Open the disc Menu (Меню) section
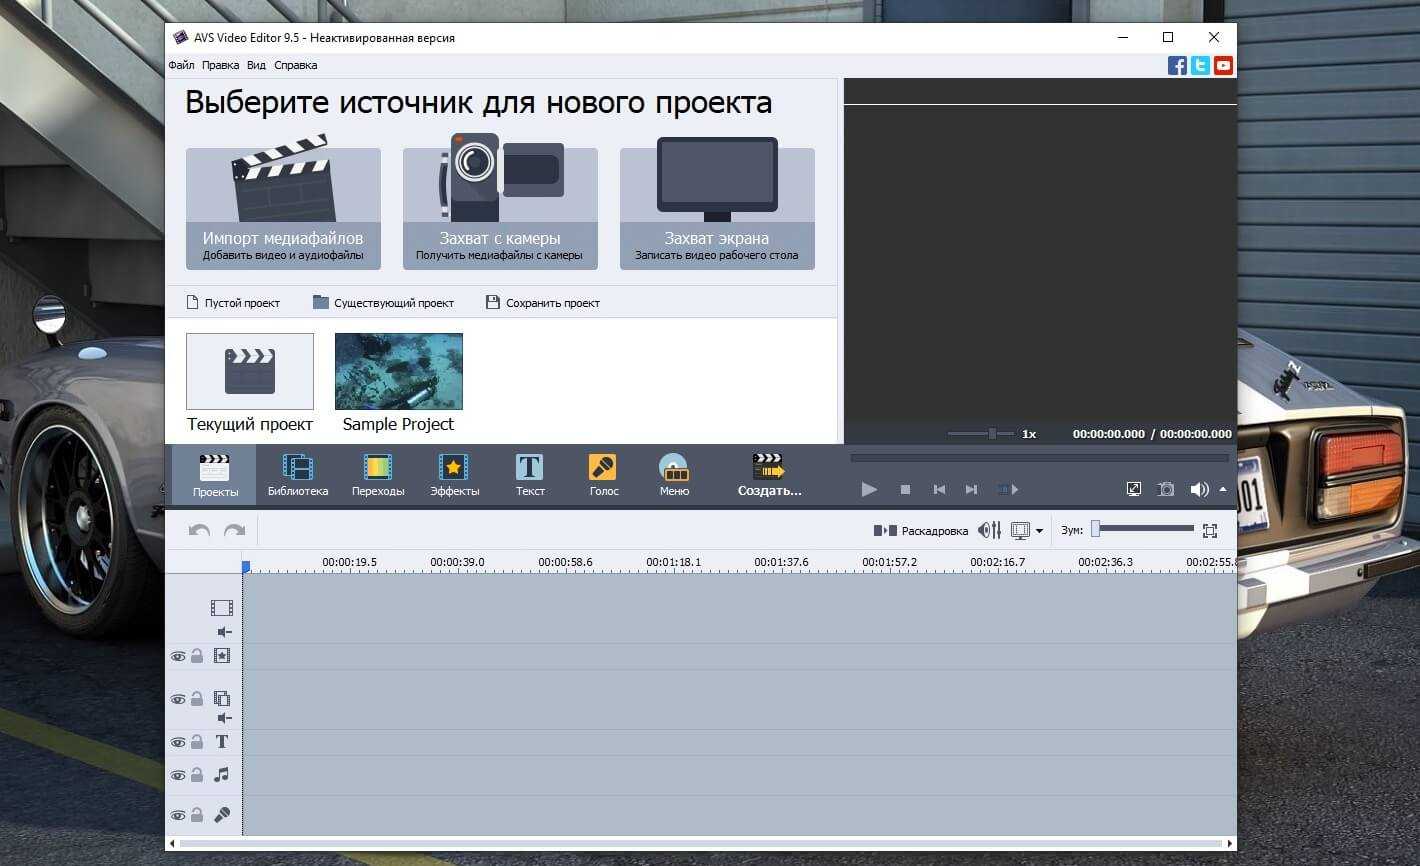 (674, 474)
